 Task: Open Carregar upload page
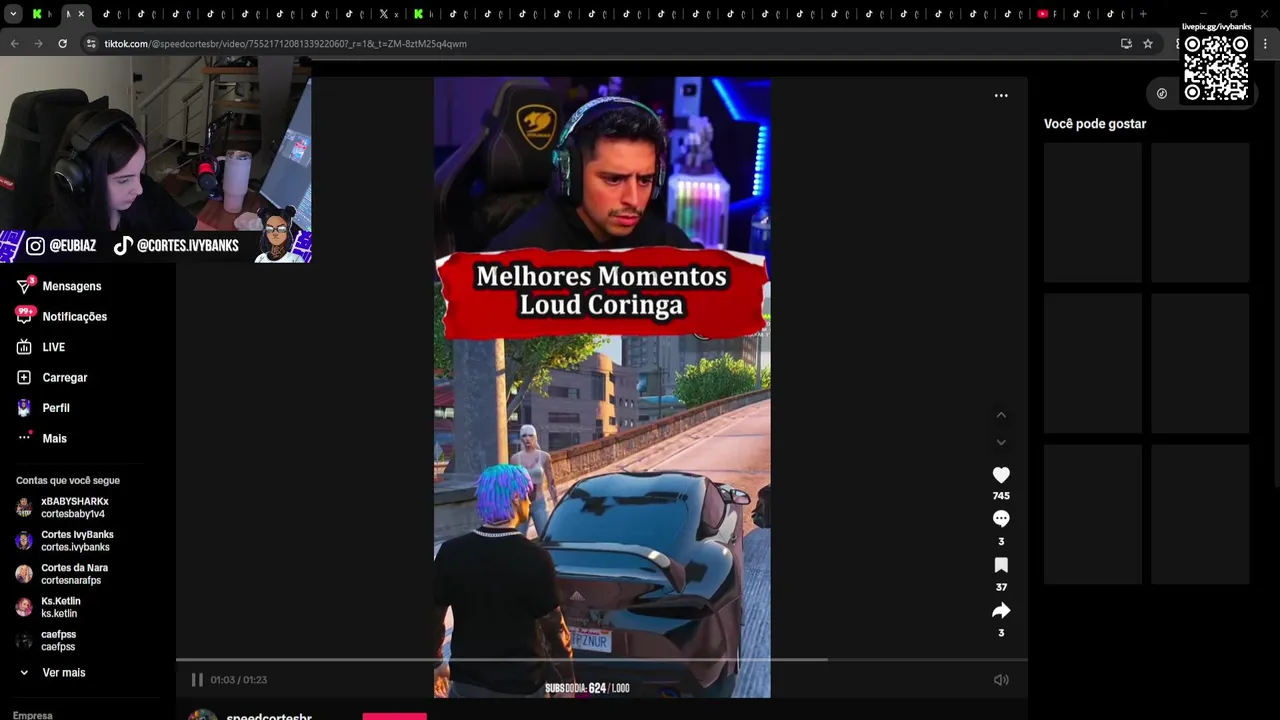tap(53, 378)
